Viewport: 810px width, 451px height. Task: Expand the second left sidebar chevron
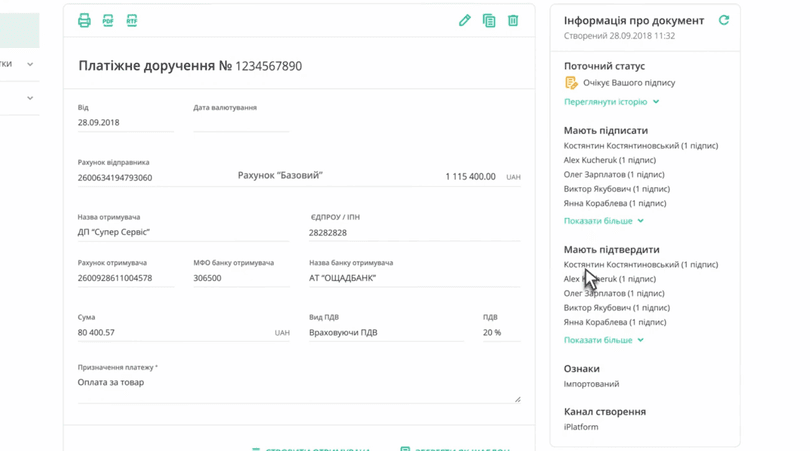(30, 98)
